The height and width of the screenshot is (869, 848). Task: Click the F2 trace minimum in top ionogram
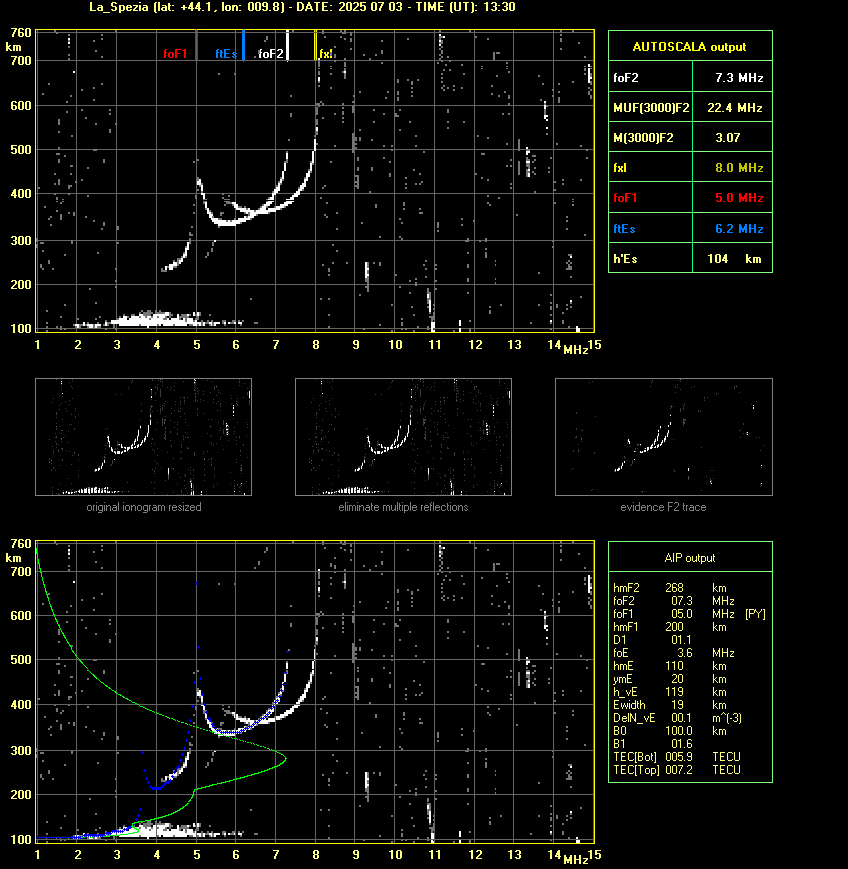click(x=228, y=223)
